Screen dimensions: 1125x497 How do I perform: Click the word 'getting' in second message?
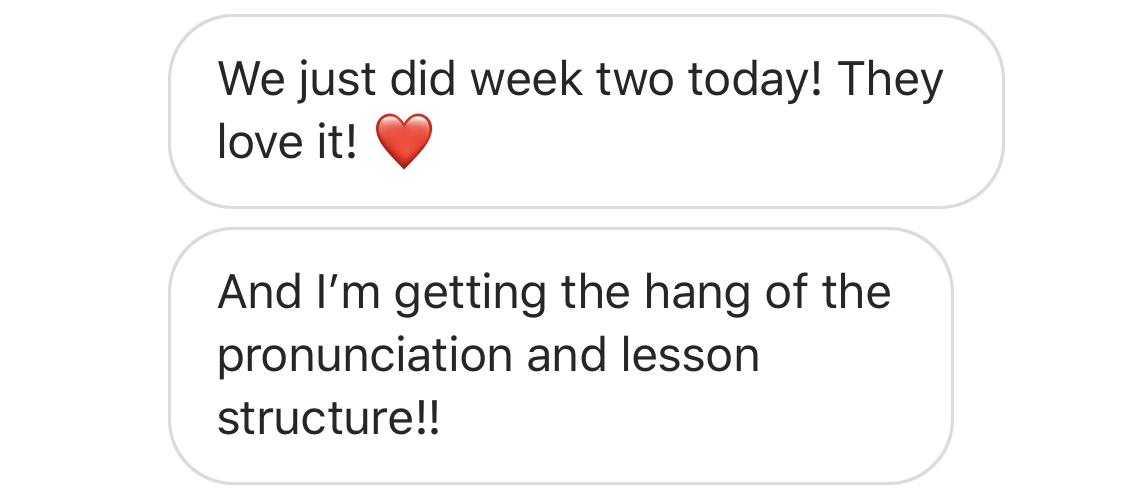pos(470,294)
